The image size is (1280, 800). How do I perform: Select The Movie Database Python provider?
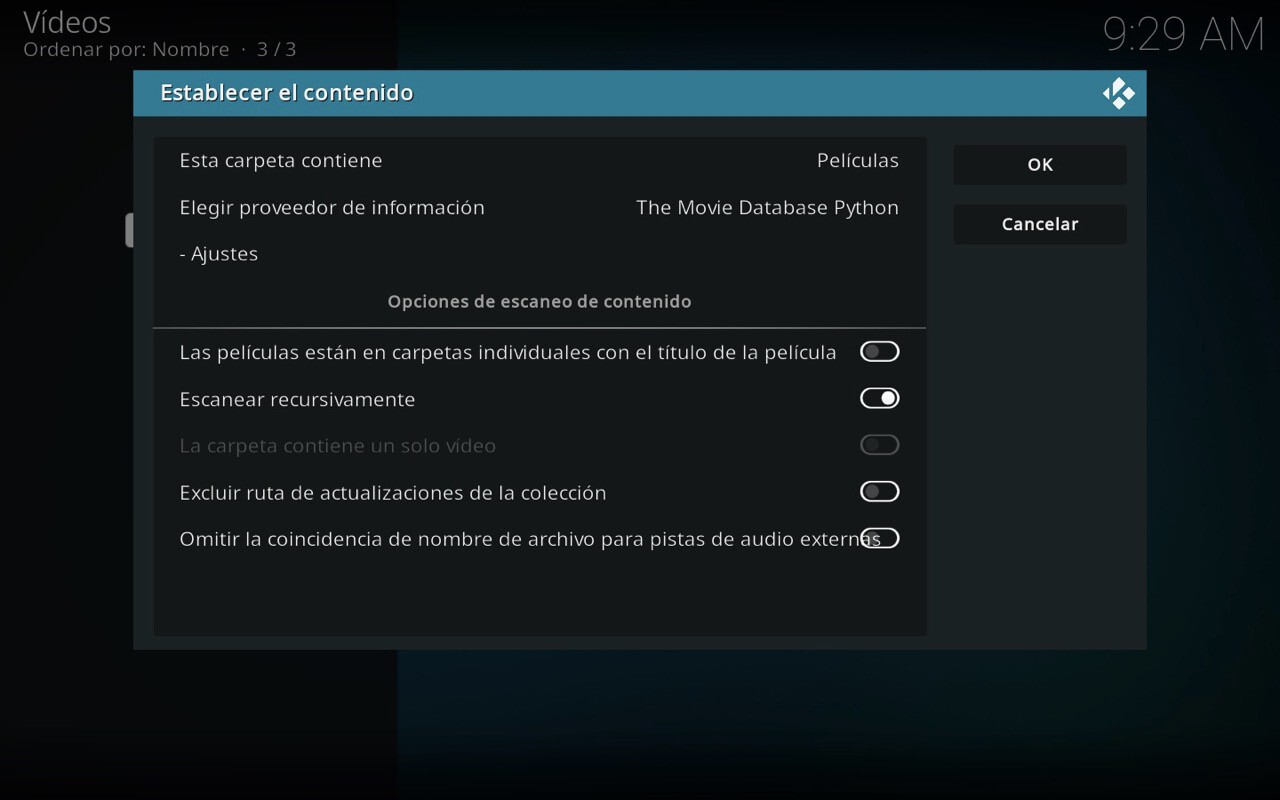pos(767,207)
